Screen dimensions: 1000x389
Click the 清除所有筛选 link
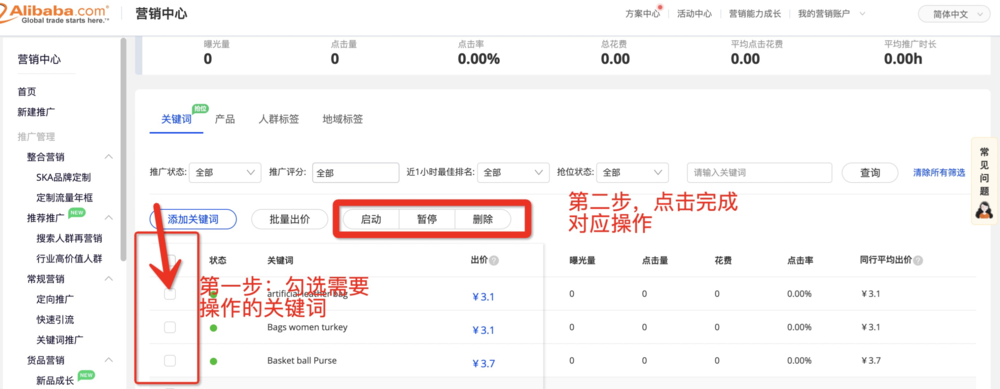coord(939,173)
